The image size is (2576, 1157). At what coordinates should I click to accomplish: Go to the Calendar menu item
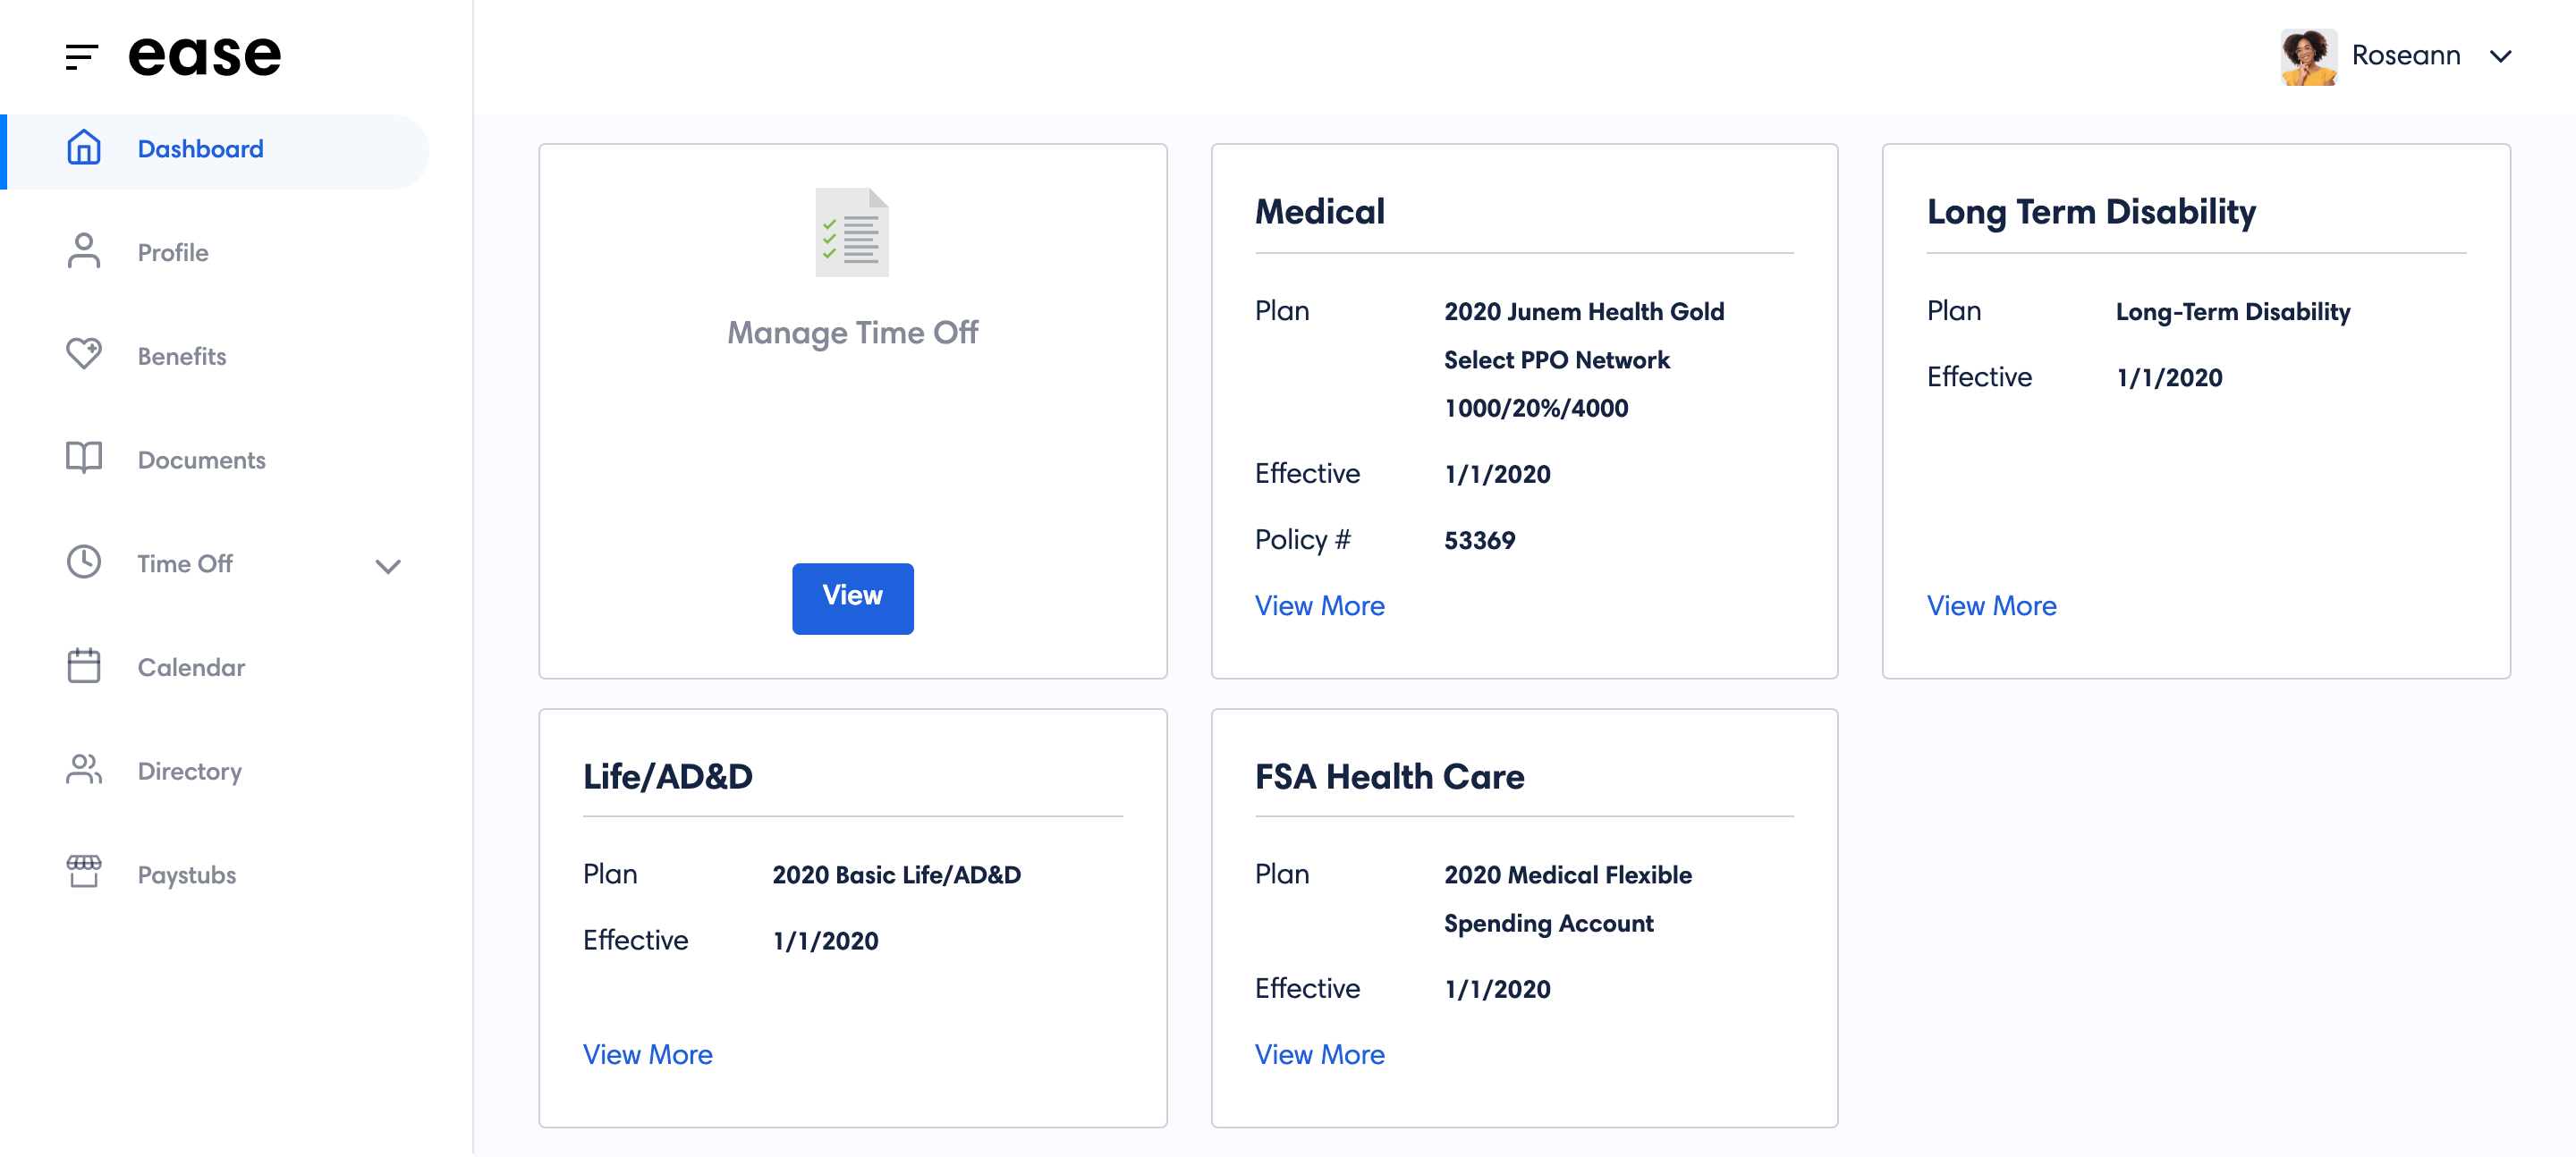click(x=191, y=667)
